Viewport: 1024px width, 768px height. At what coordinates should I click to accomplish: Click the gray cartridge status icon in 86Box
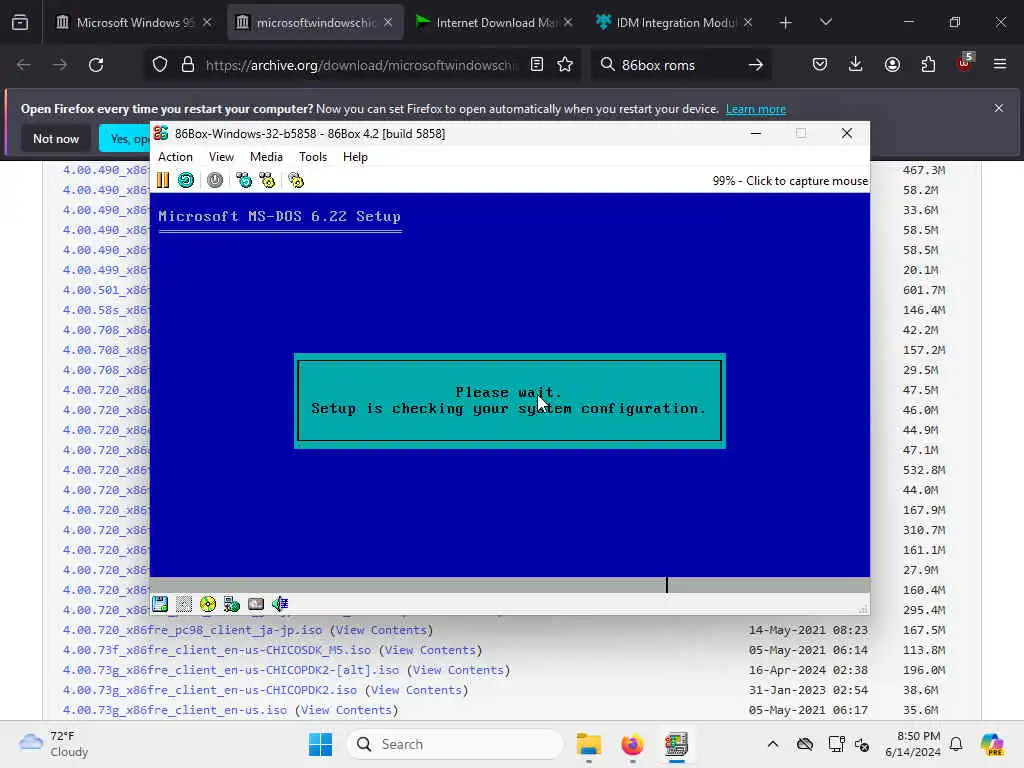(x=256, y=604)
